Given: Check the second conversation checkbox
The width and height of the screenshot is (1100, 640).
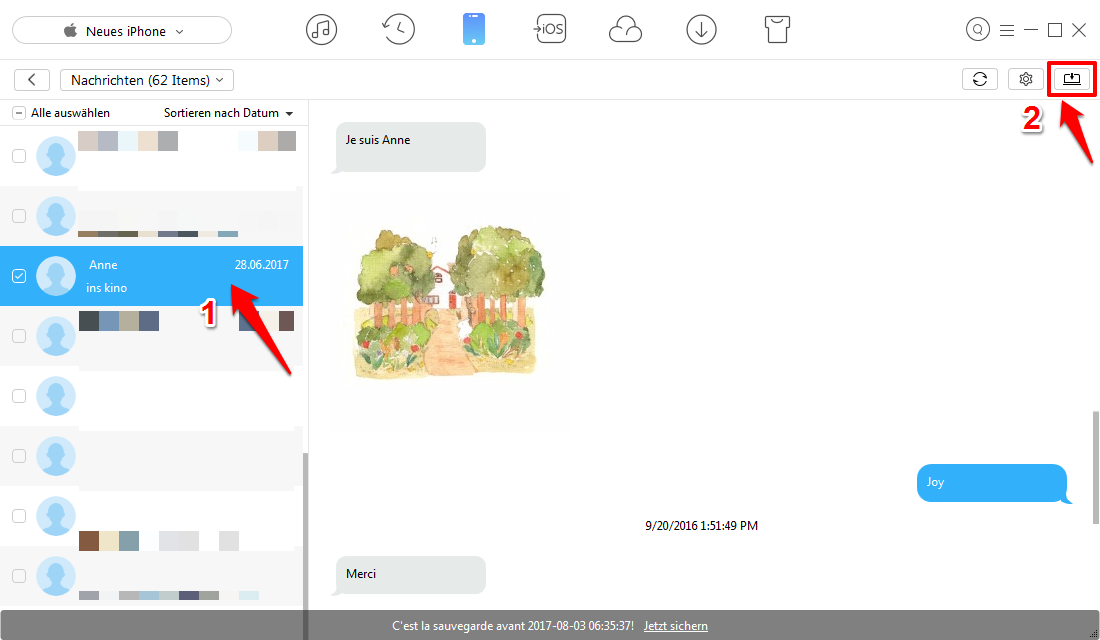Looking at the screenshot, I should click(x=19, y=216).
